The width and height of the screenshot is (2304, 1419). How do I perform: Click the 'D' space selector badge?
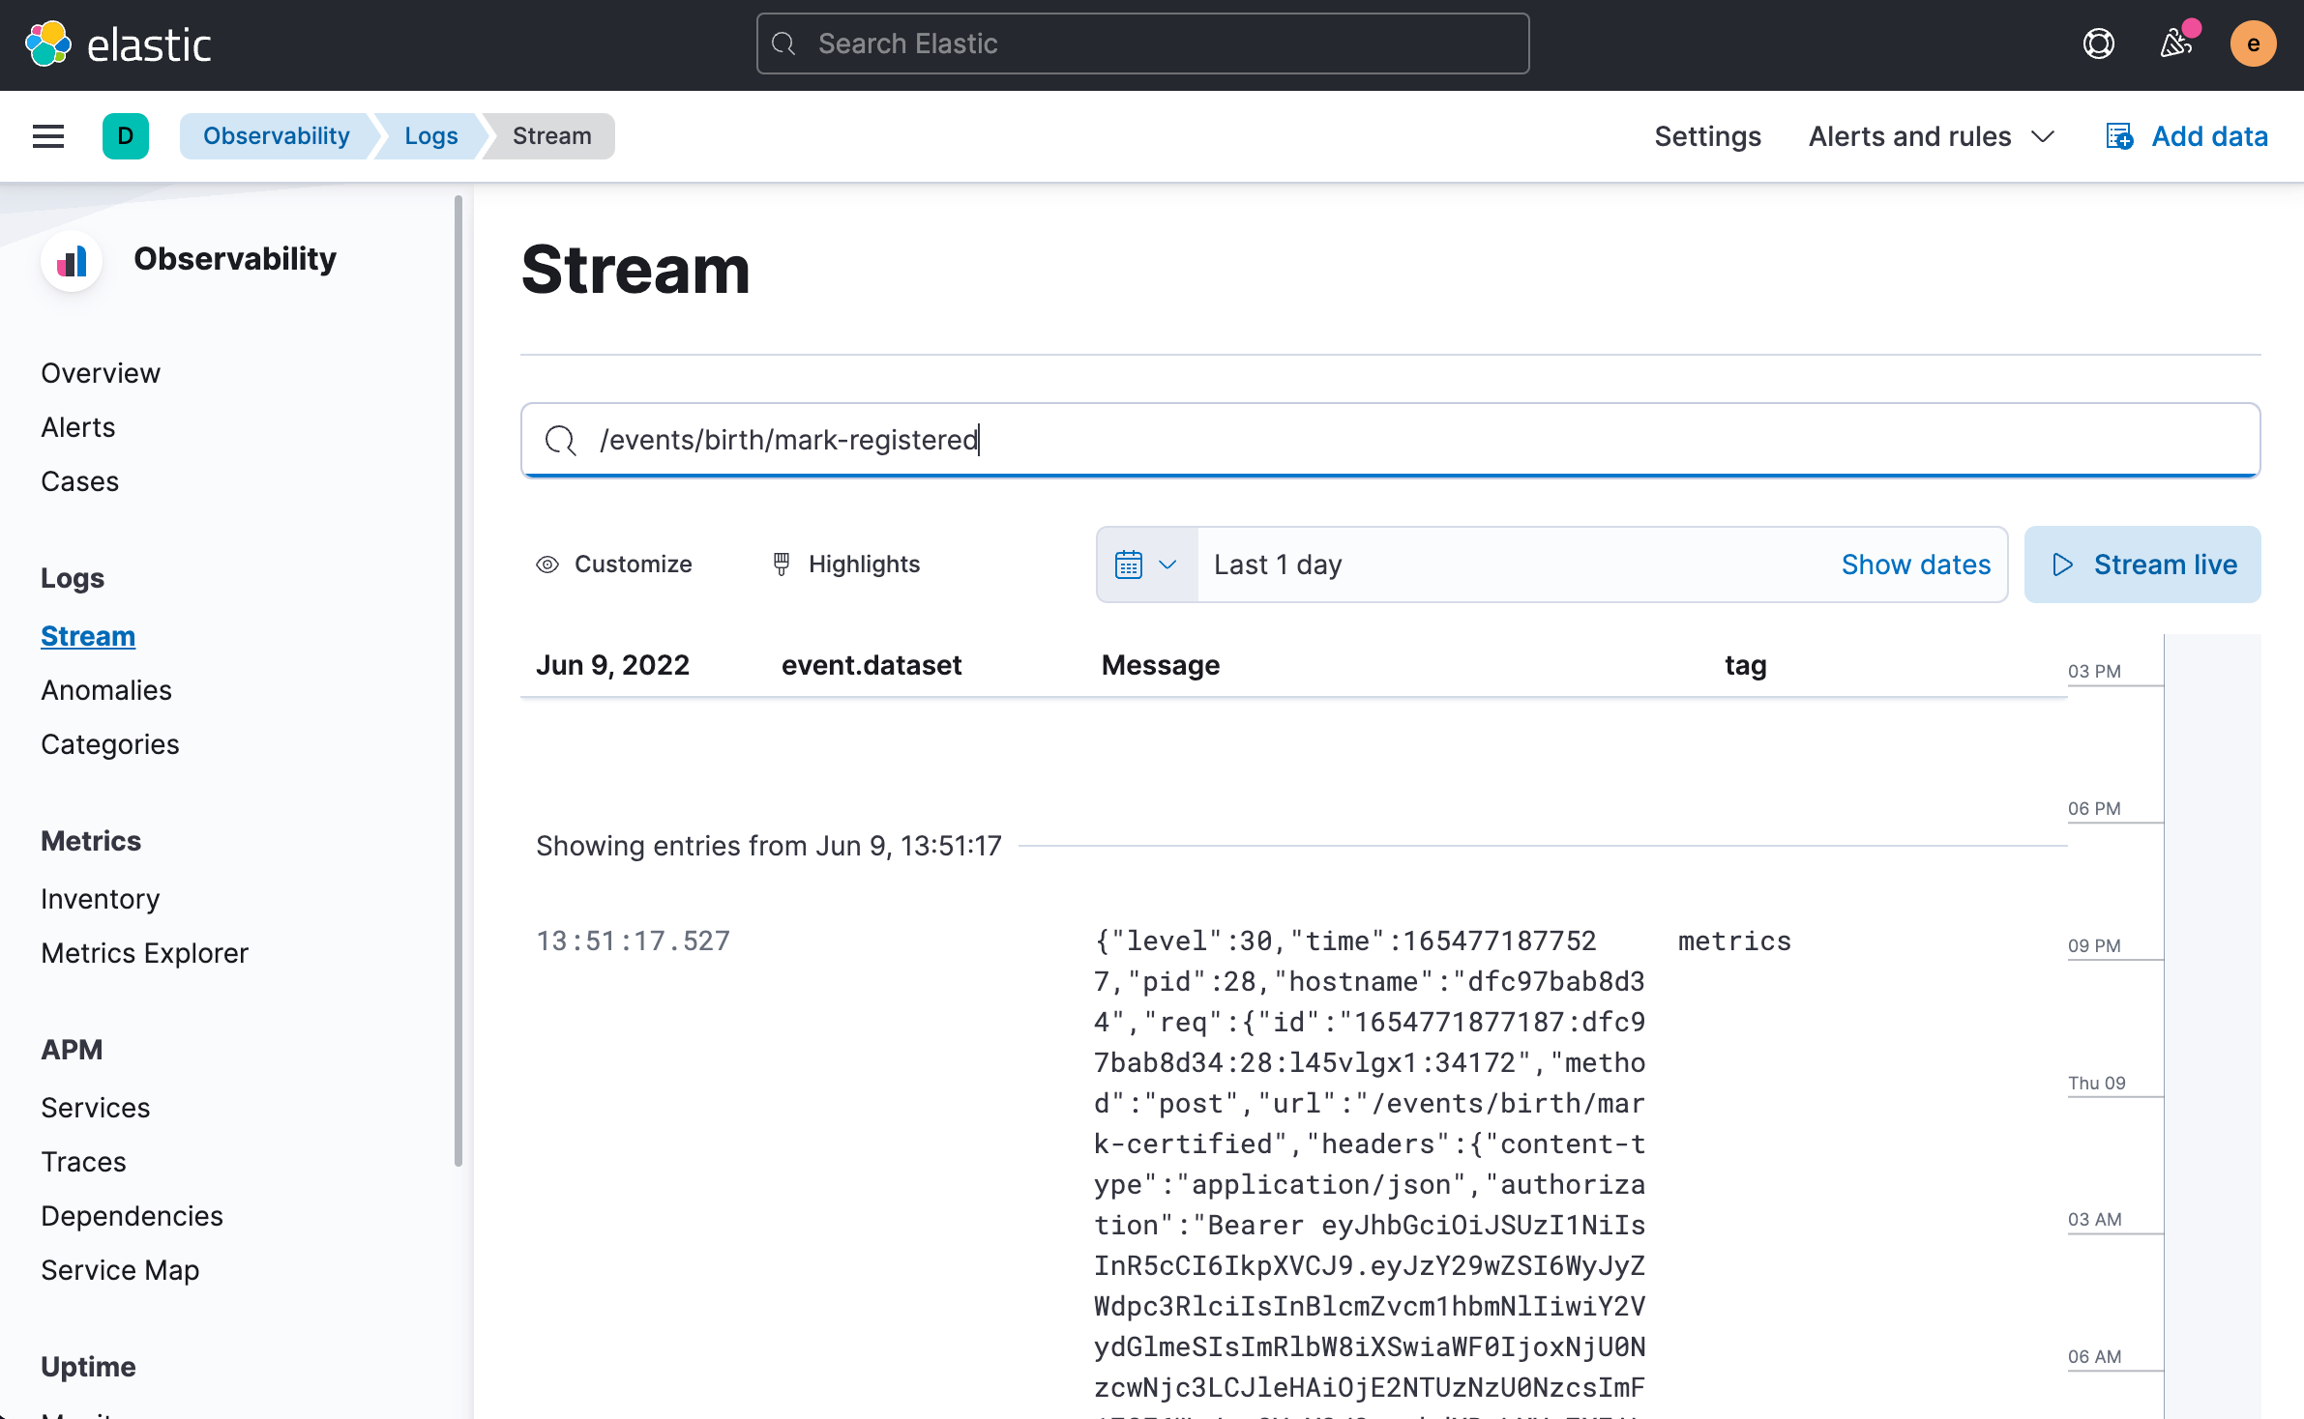(x=125, y=136)
